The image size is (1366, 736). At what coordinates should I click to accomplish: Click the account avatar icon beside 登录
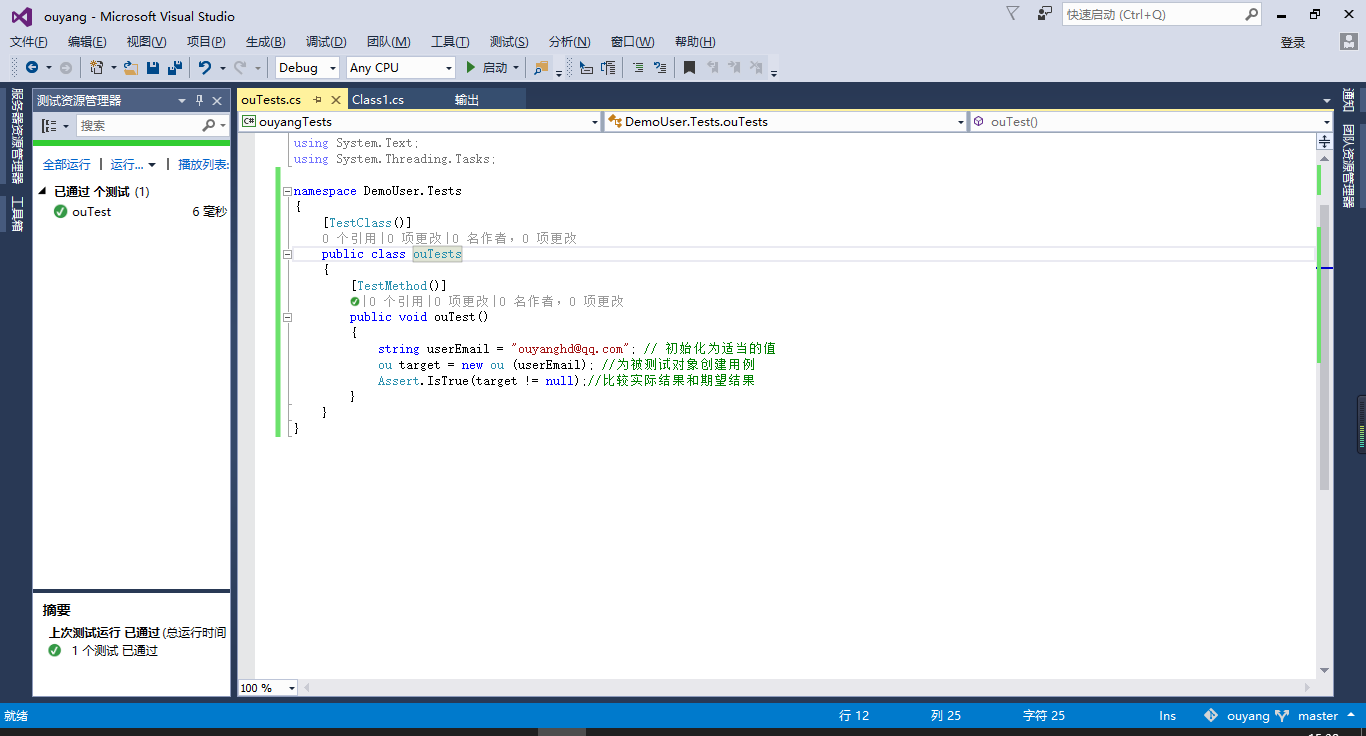(1349, 42)
